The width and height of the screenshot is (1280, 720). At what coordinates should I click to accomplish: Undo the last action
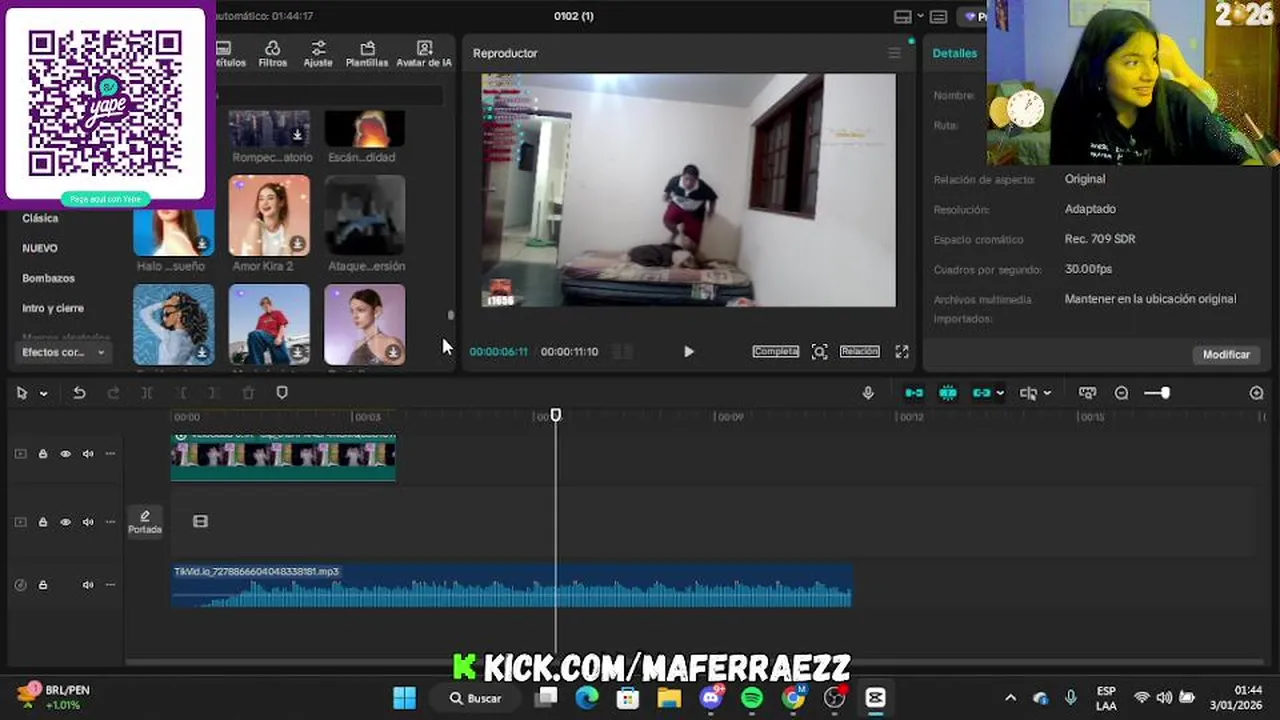[x=79, y=393]
